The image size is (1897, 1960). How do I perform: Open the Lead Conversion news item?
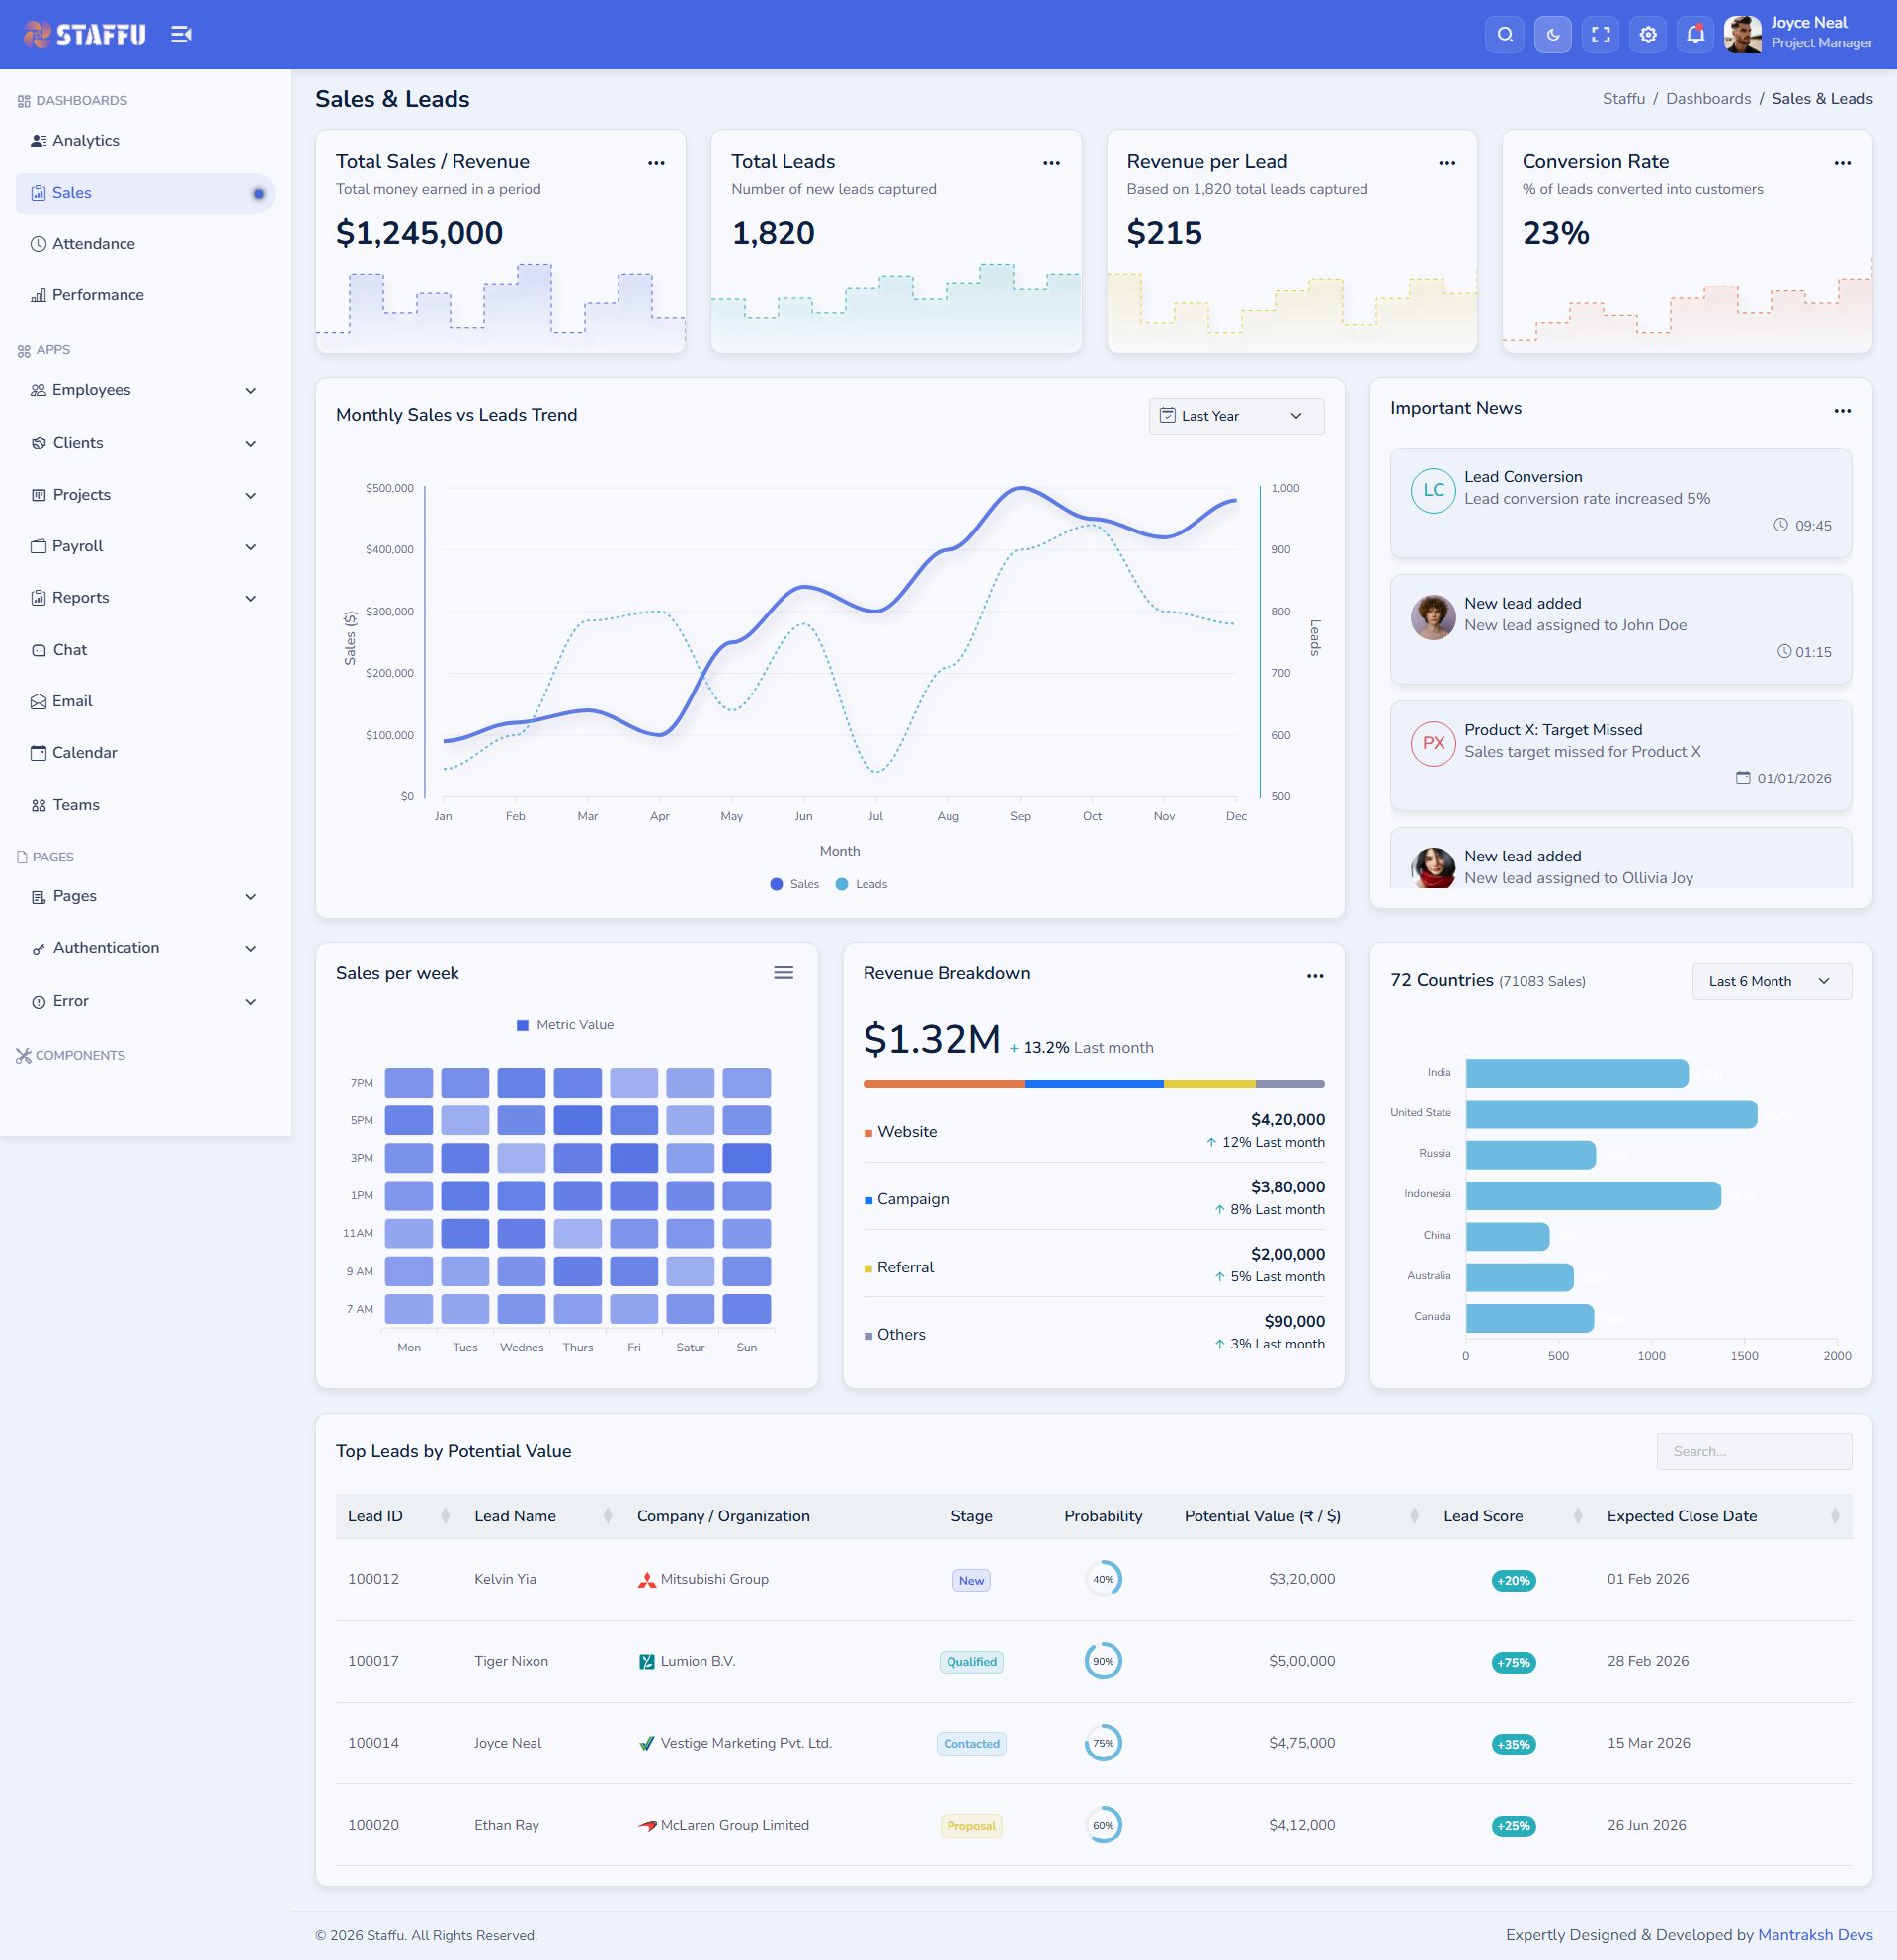1620,502
